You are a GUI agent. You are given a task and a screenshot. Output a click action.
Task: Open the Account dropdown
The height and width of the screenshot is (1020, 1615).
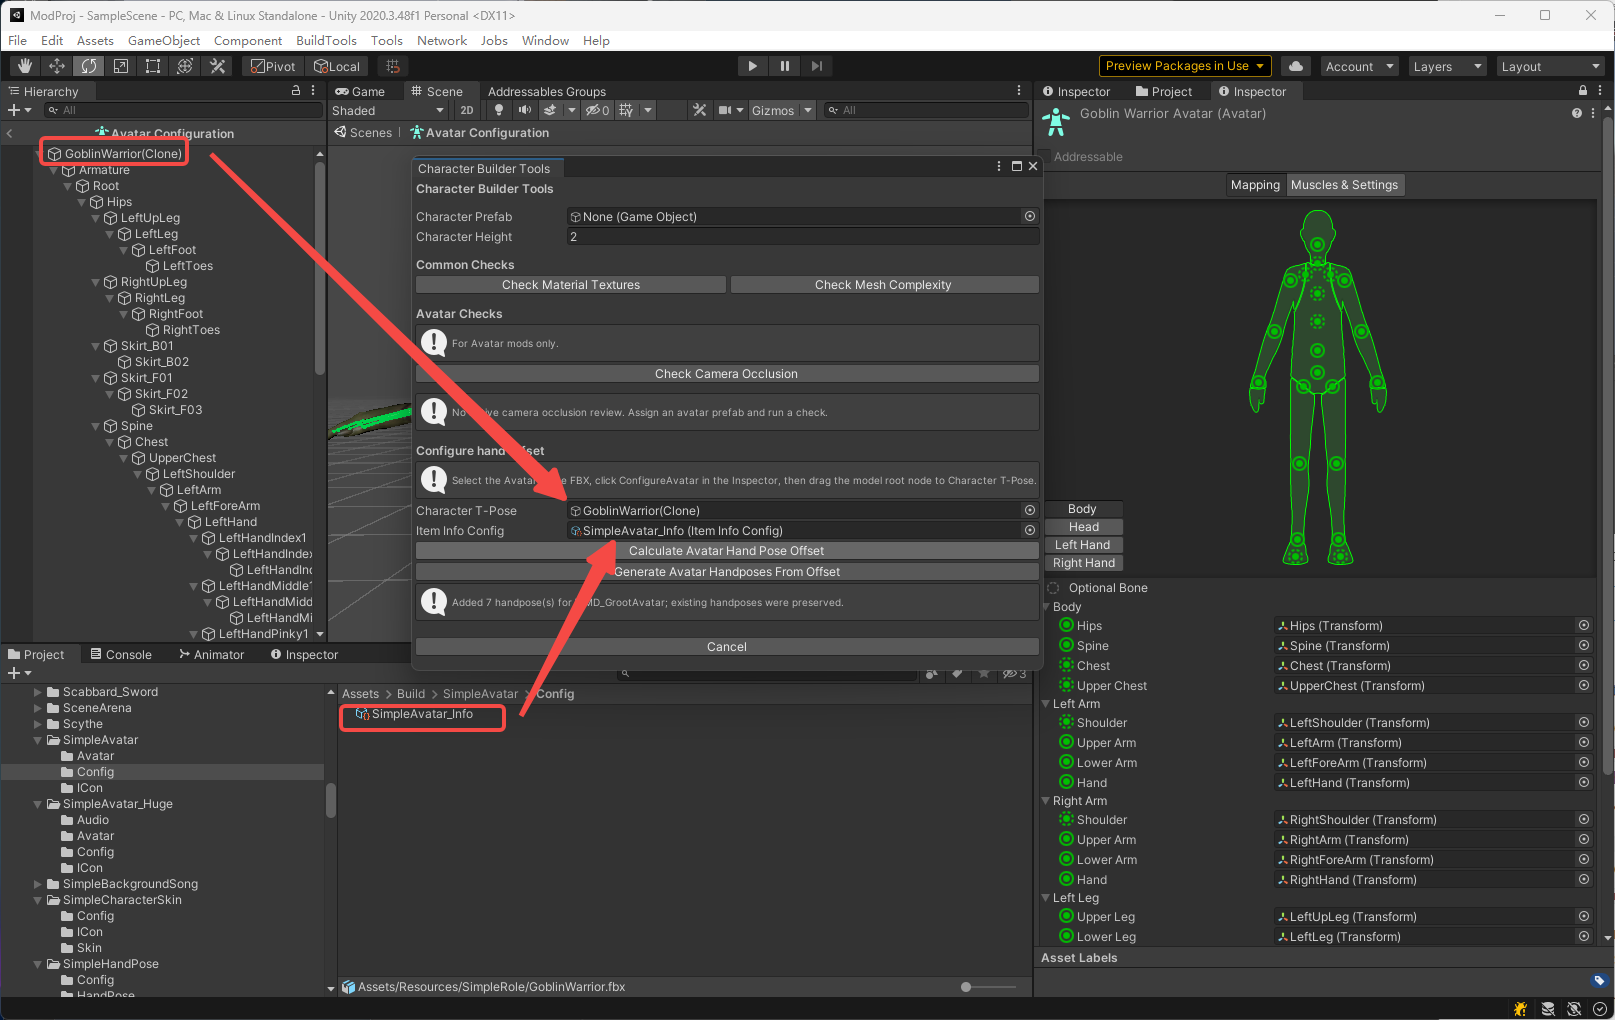pos(1359,66)
